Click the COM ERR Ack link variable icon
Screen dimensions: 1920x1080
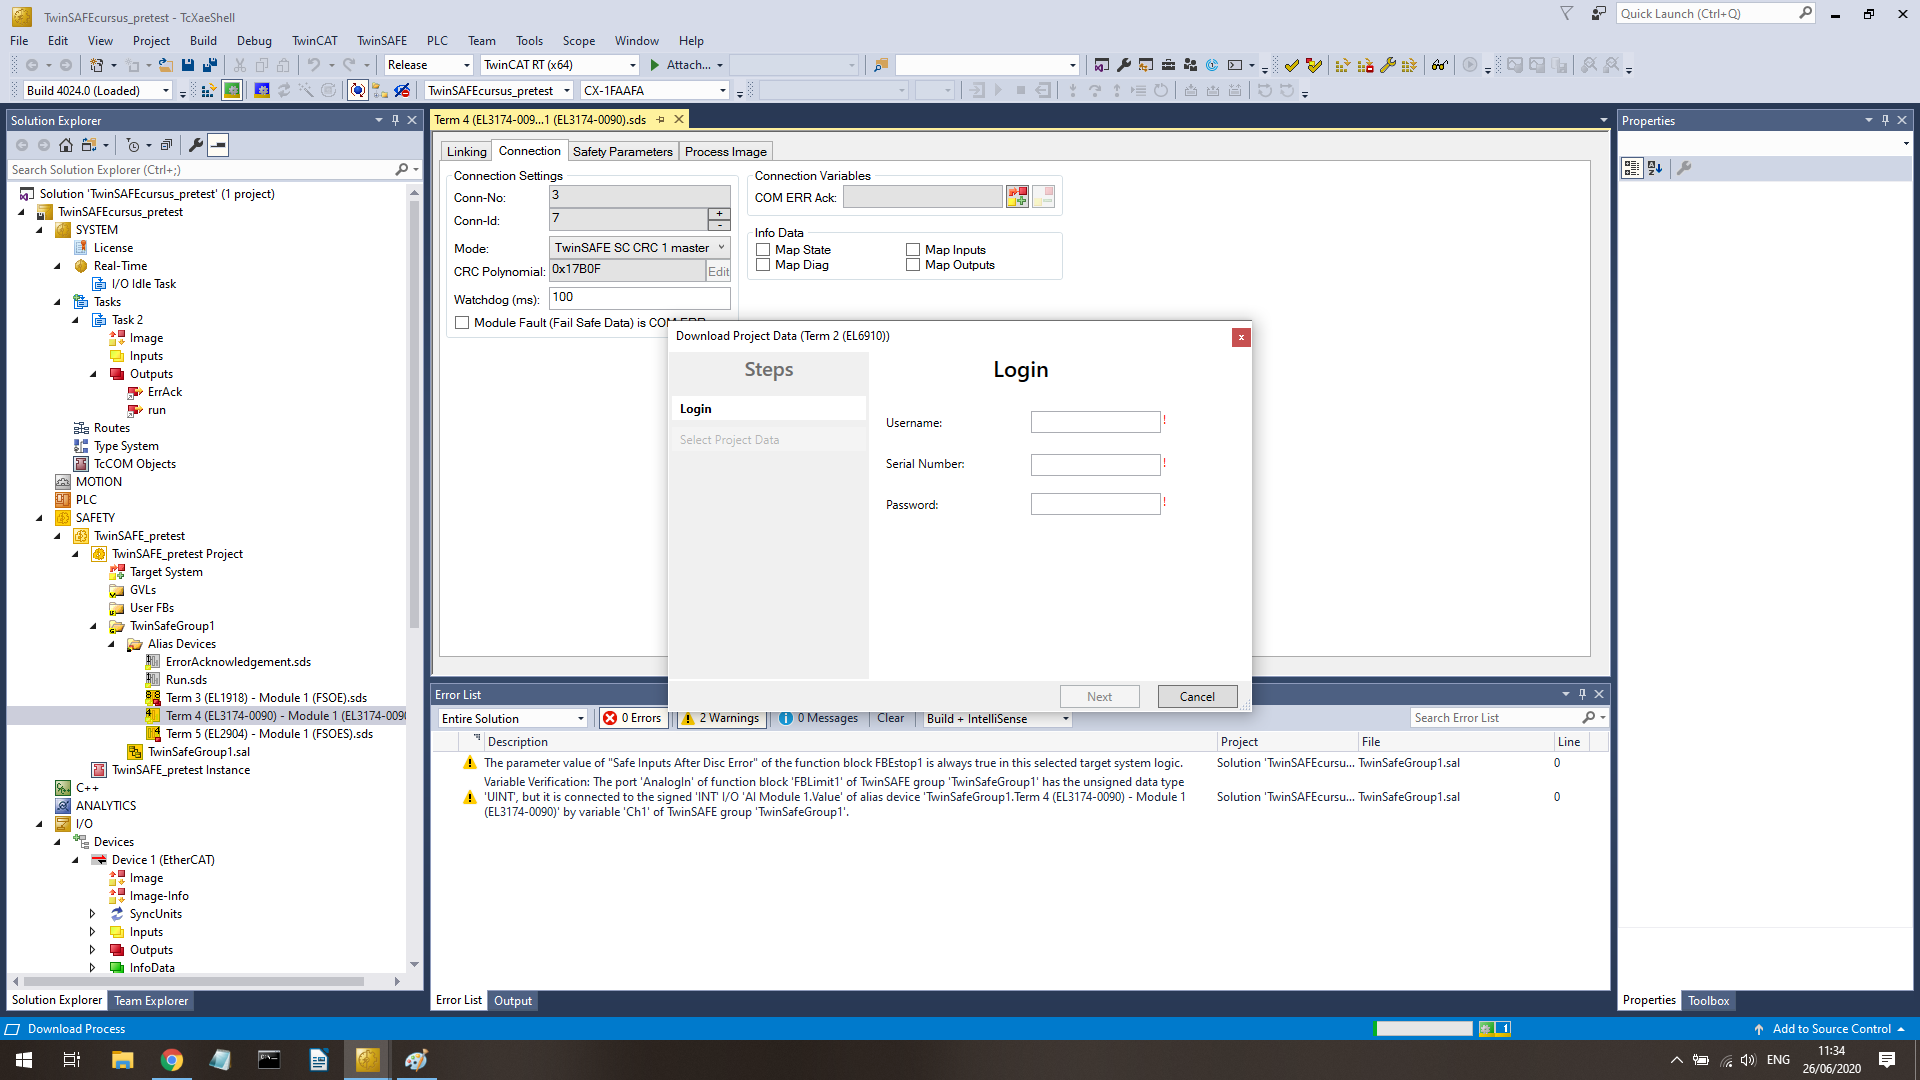[1017, 197]
